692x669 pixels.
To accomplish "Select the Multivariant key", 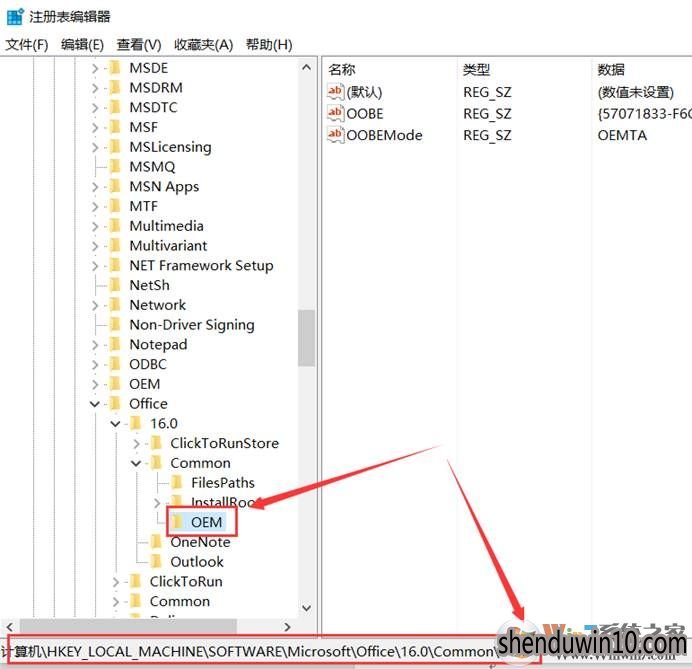I will click(169, 246).
